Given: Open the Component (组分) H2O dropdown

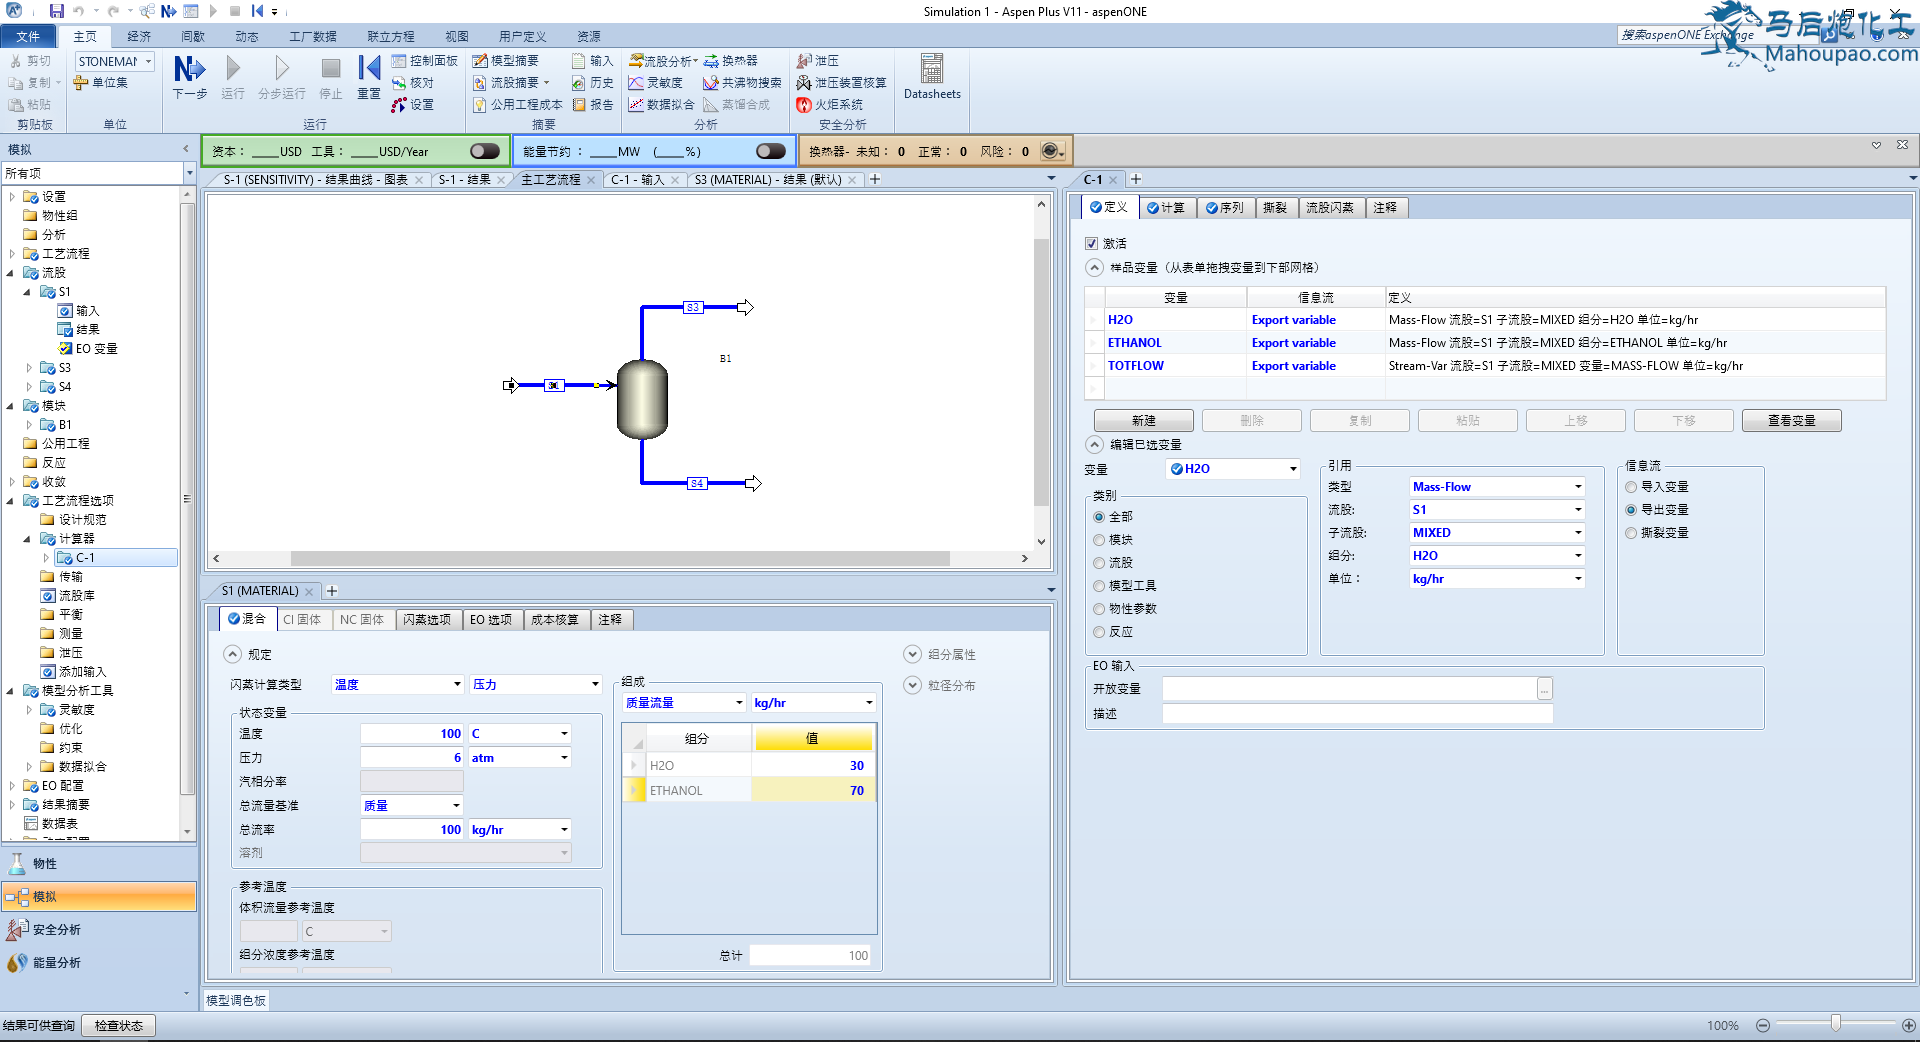Looking at the screenshot, I should (x=1578, y=556).
